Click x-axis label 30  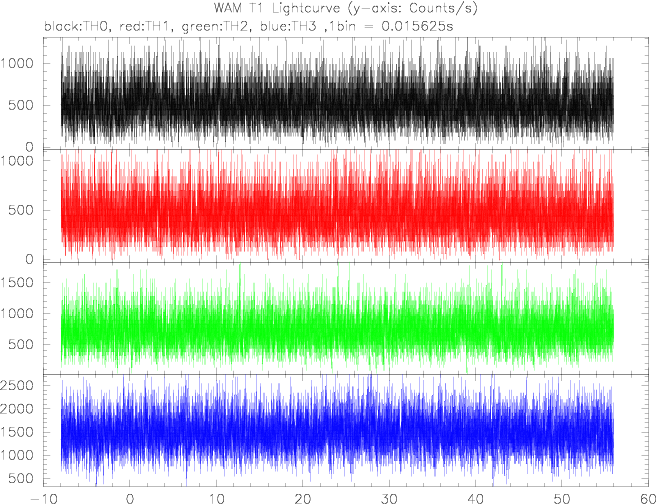(x=389, y=499)
